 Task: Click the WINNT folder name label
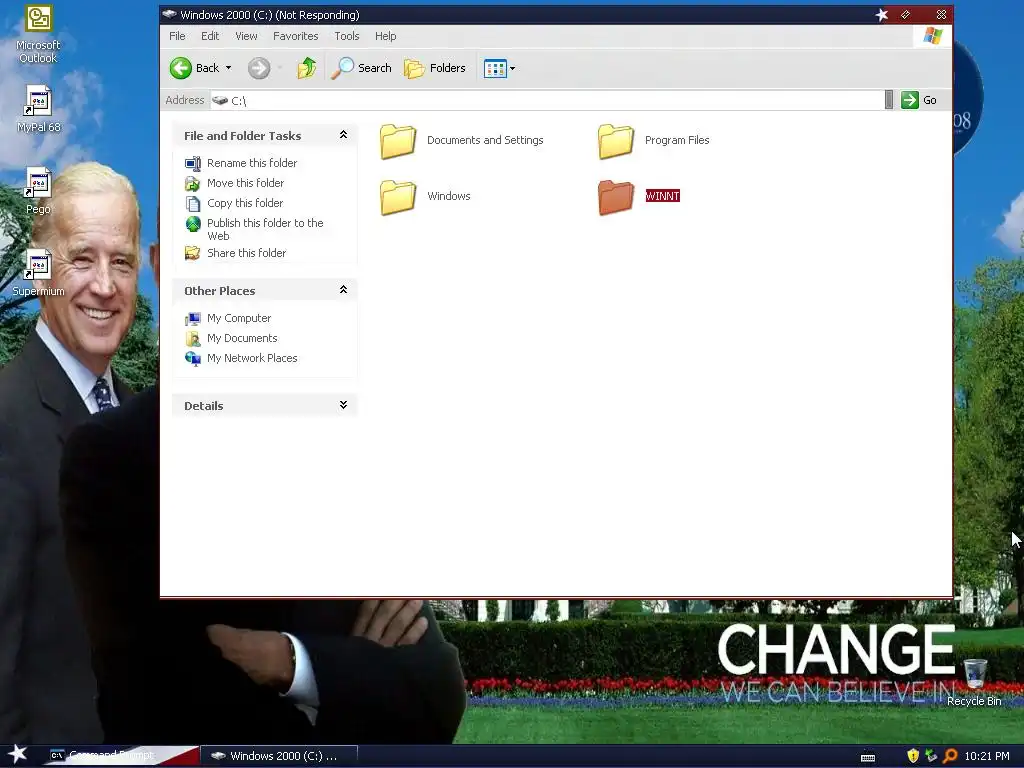tap(662, 196)
